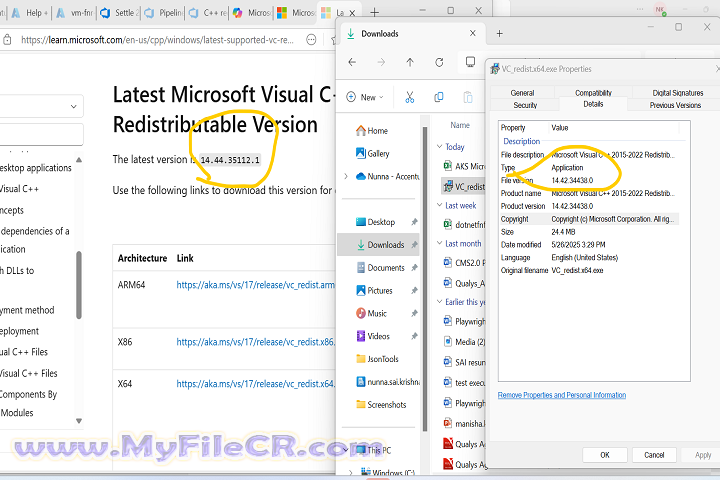Screen dimensions: 720x480
Task: Open the ARM64 vc_redist download link
Action: tap(256, 285)
